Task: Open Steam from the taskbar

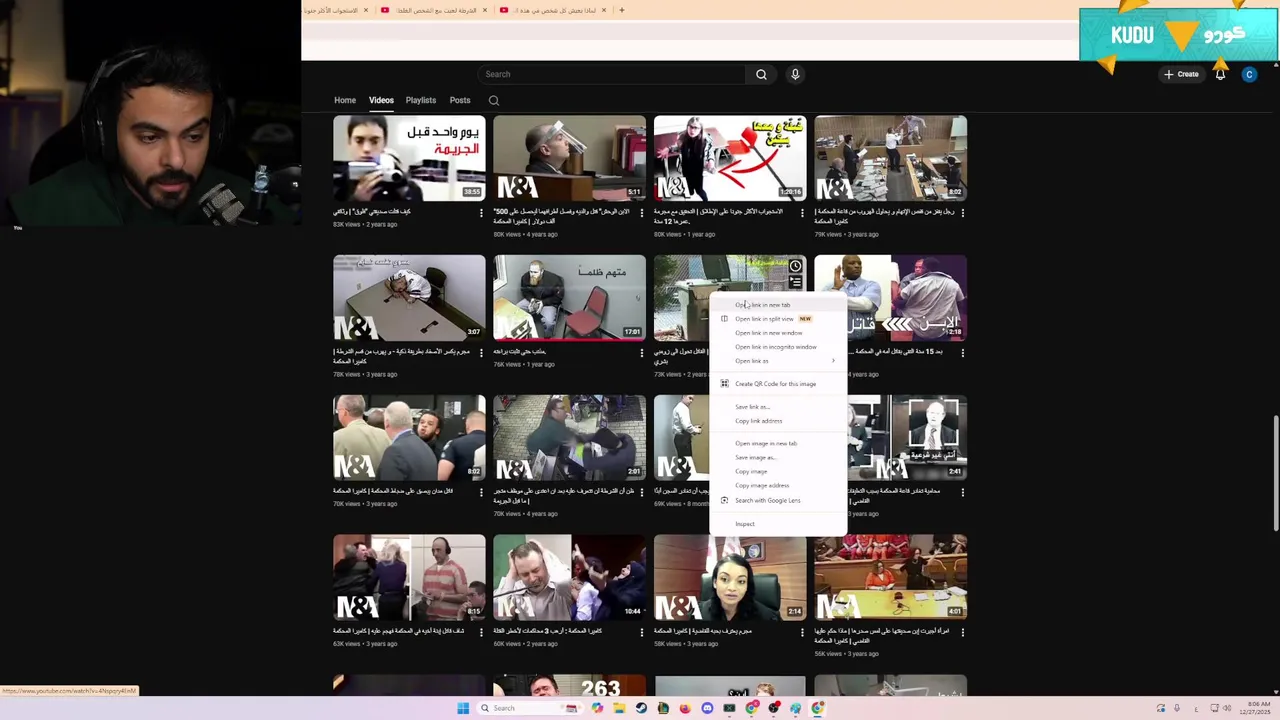Action: [641, 708]
